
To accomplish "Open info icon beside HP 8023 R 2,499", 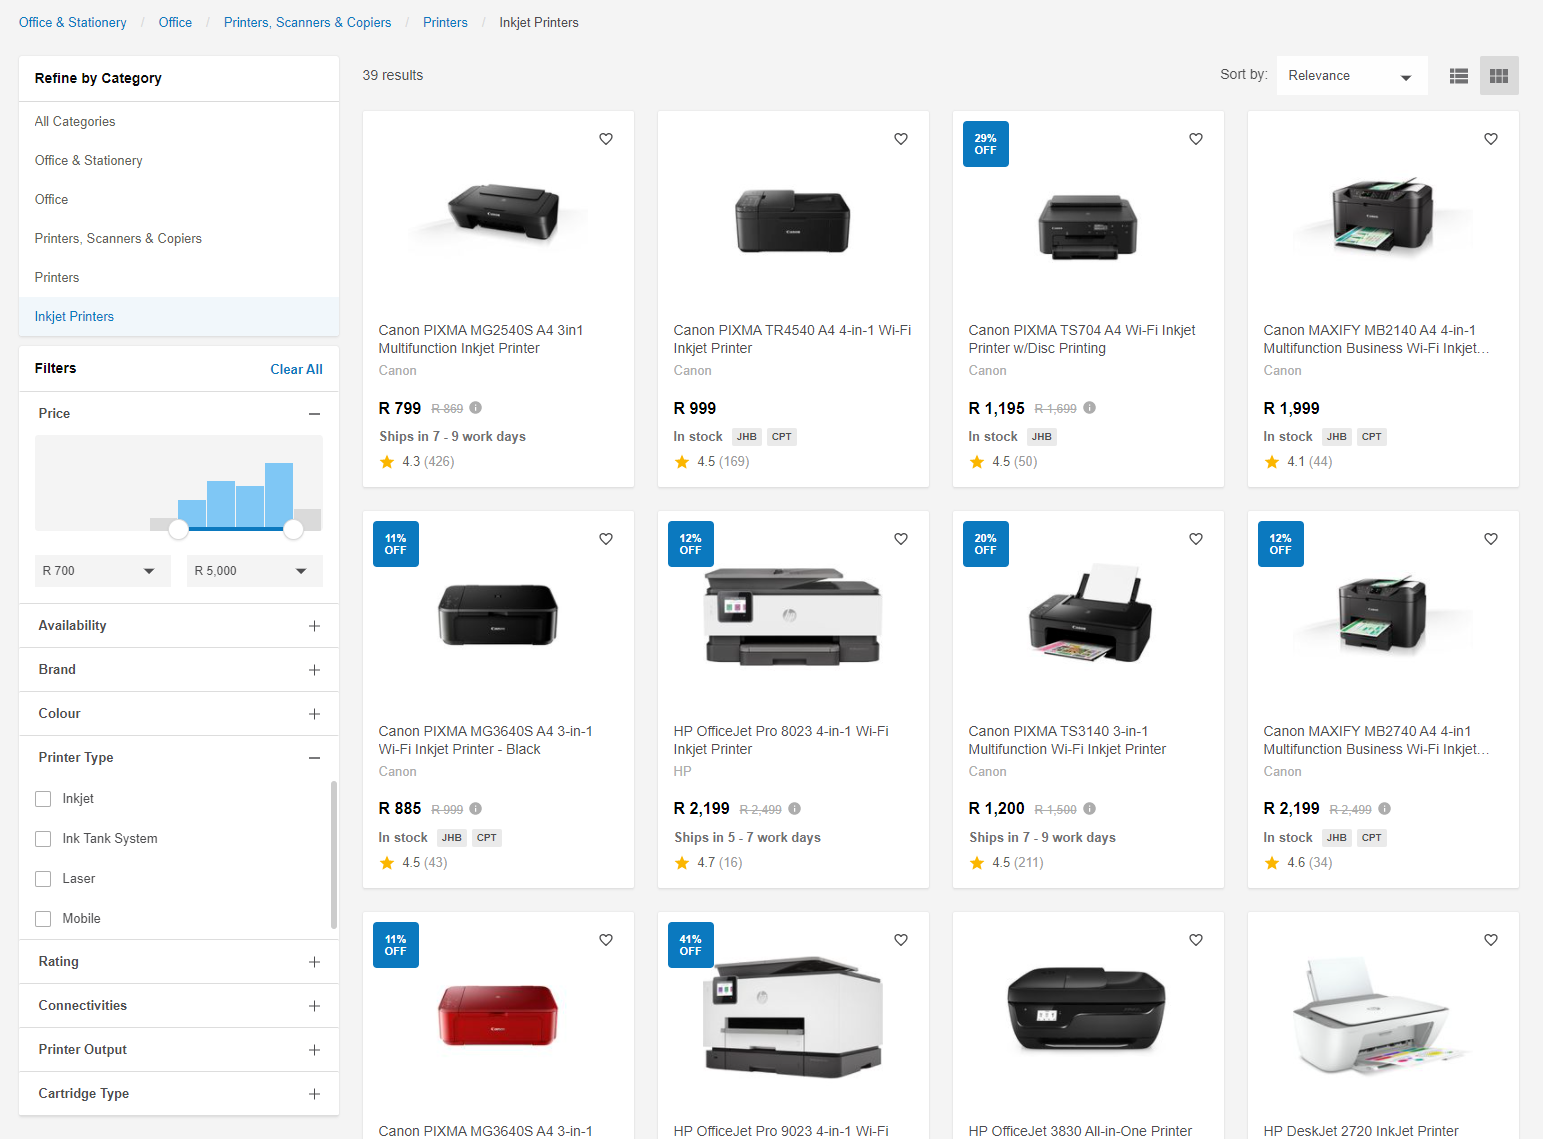I will coord(795,809).
